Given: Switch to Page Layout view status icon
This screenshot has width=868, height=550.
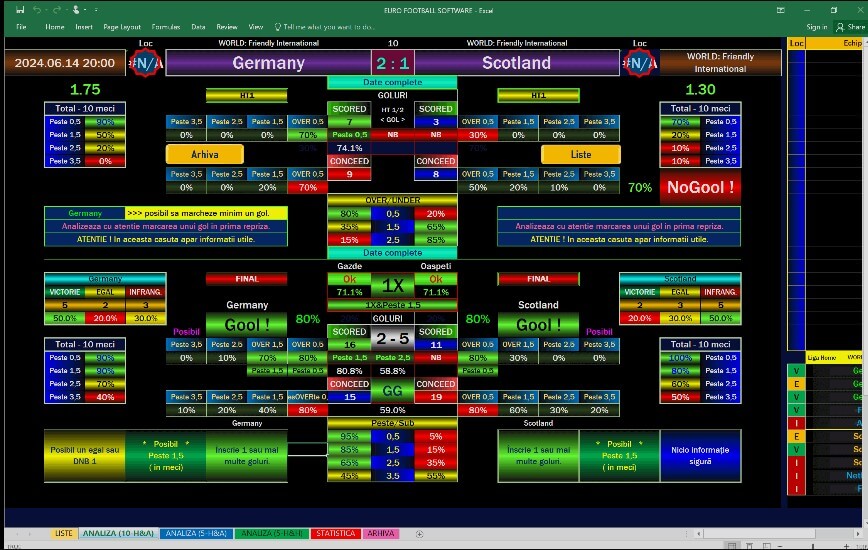Looking at the screenshot, I should point(750,546).
